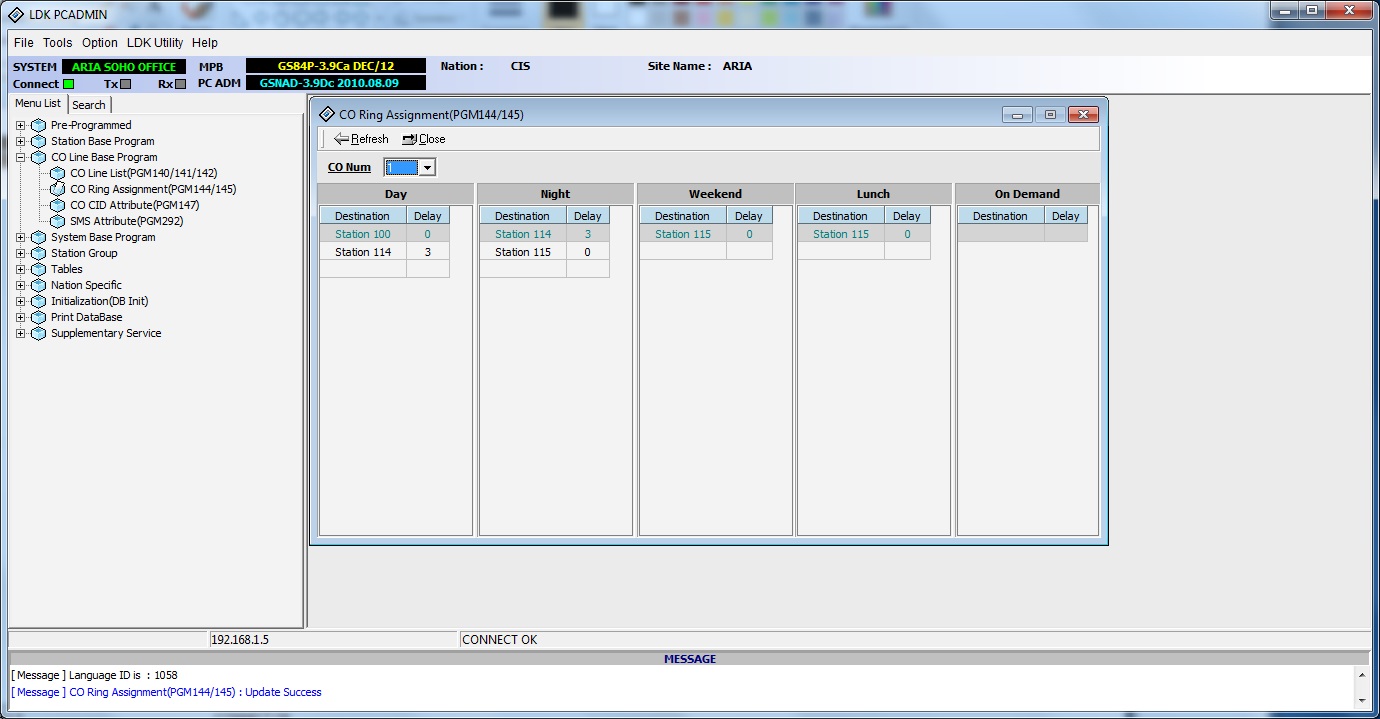Click the Print DataBase cube icon
Screen dimensions: 1380x719
click(x=38, y=317)
